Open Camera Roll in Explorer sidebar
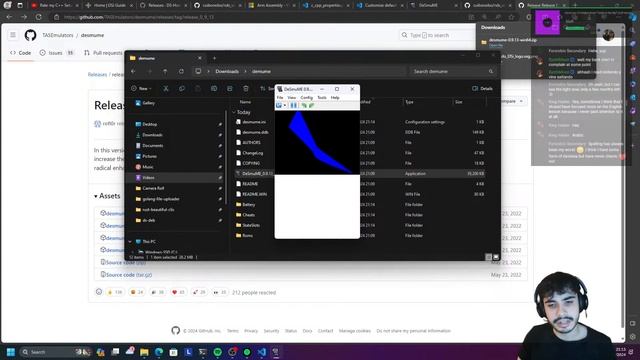The height and width of the screenshot is (360, 640). (153, 188)
